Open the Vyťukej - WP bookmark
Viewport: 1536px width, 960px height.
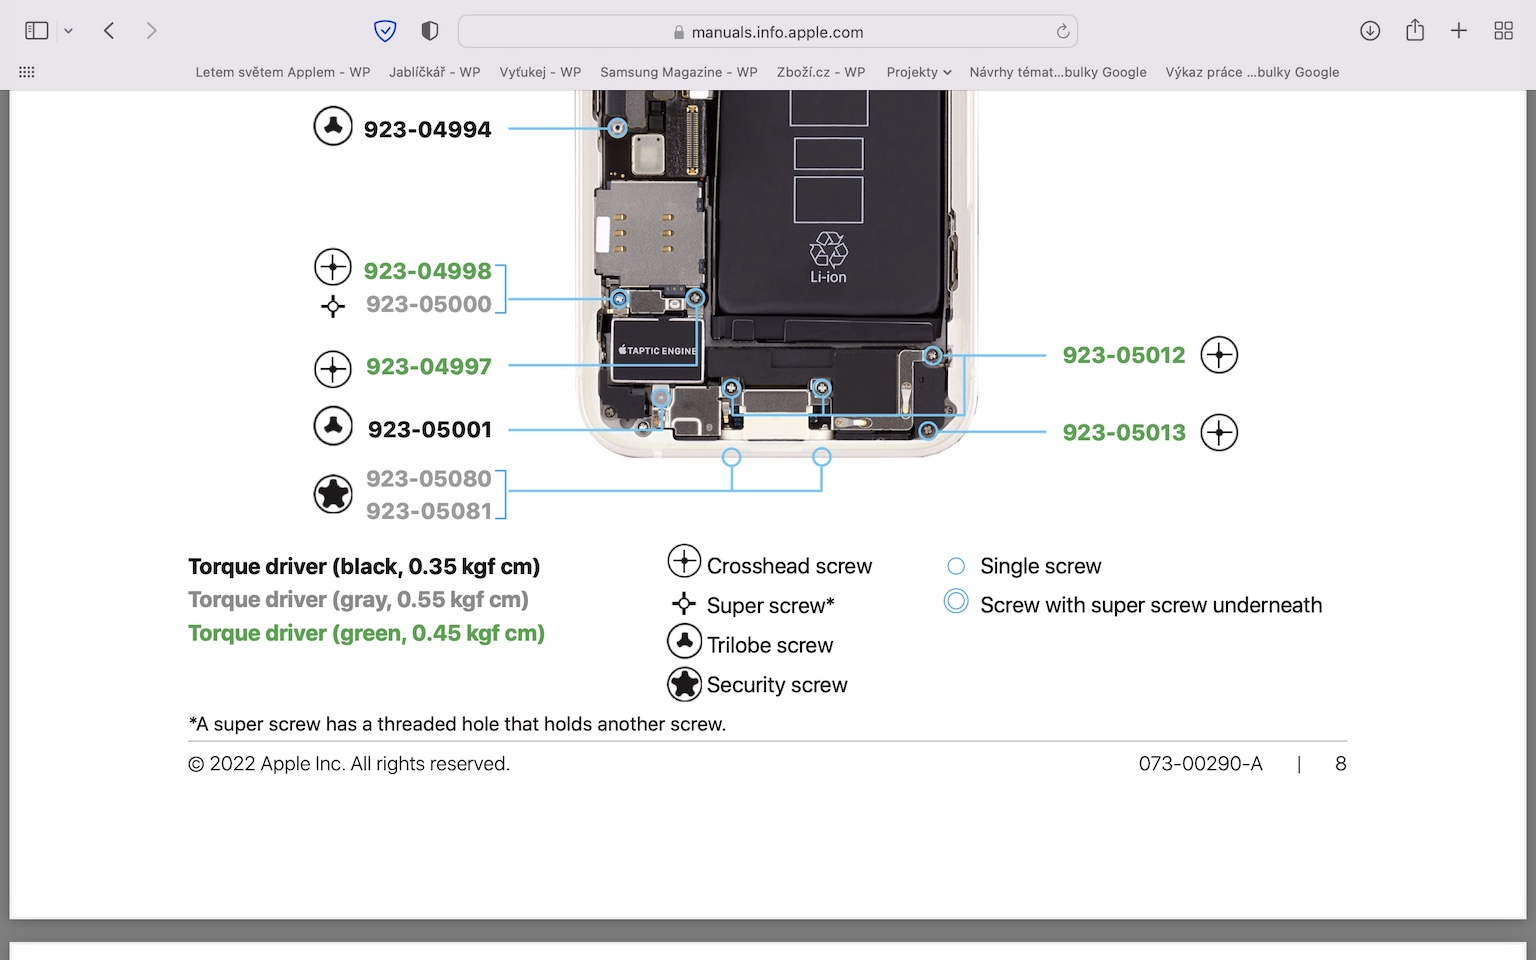tap(540, 72)
